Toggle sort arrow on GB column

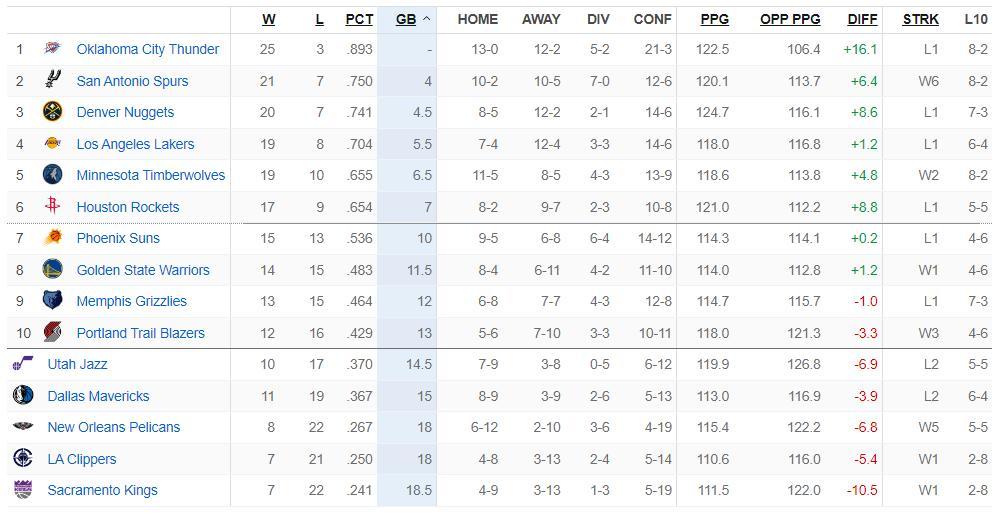point(426,19)
